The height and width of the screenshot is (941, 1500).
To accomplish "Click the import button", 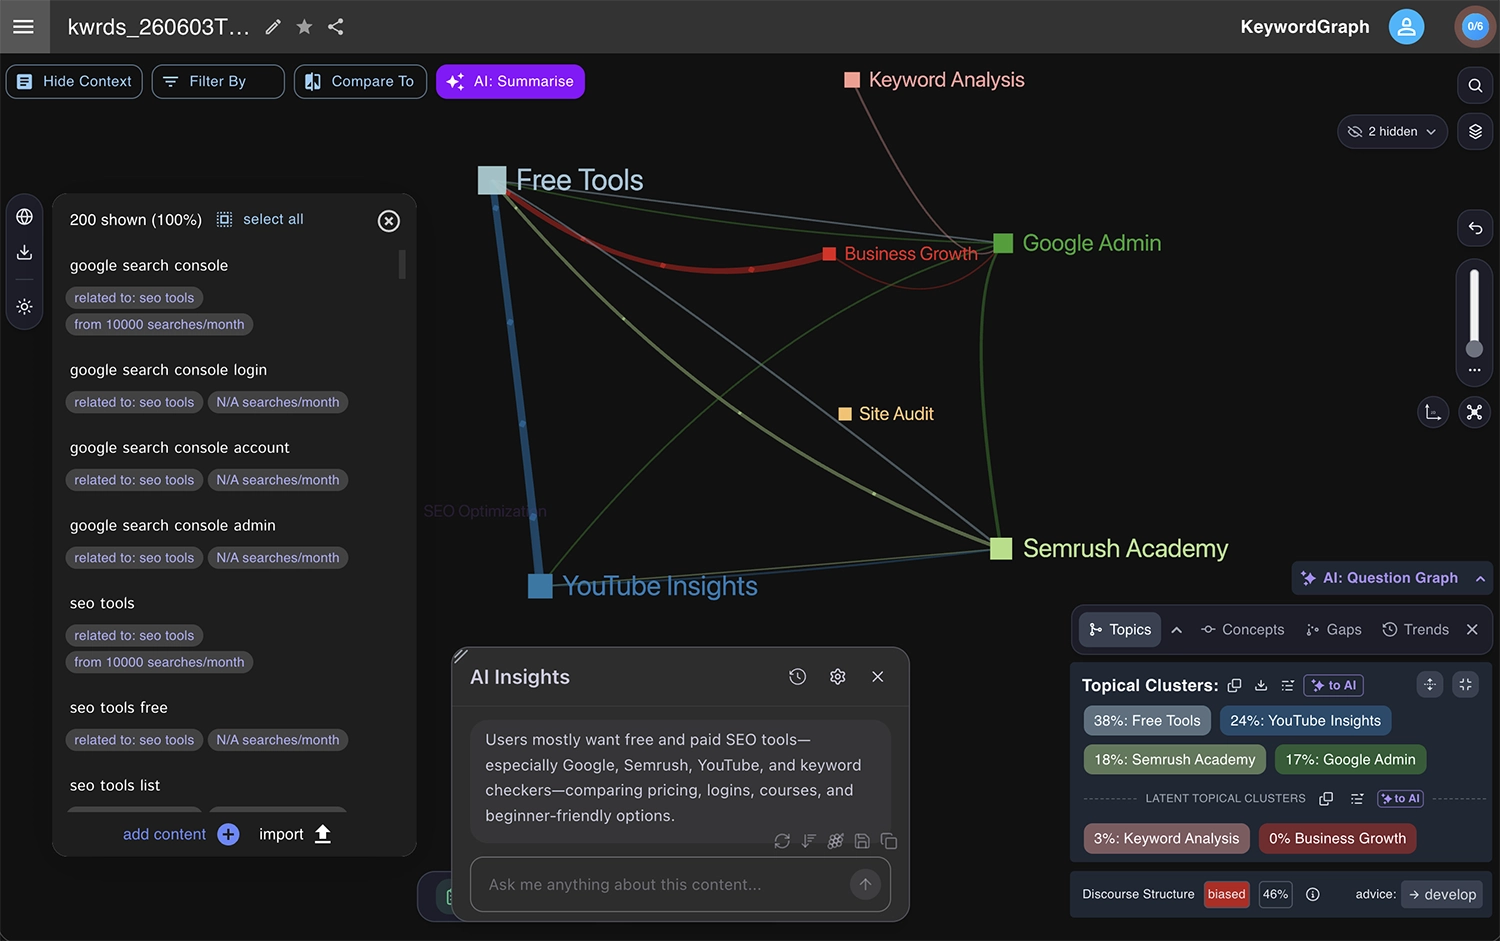I will (295, 834).
